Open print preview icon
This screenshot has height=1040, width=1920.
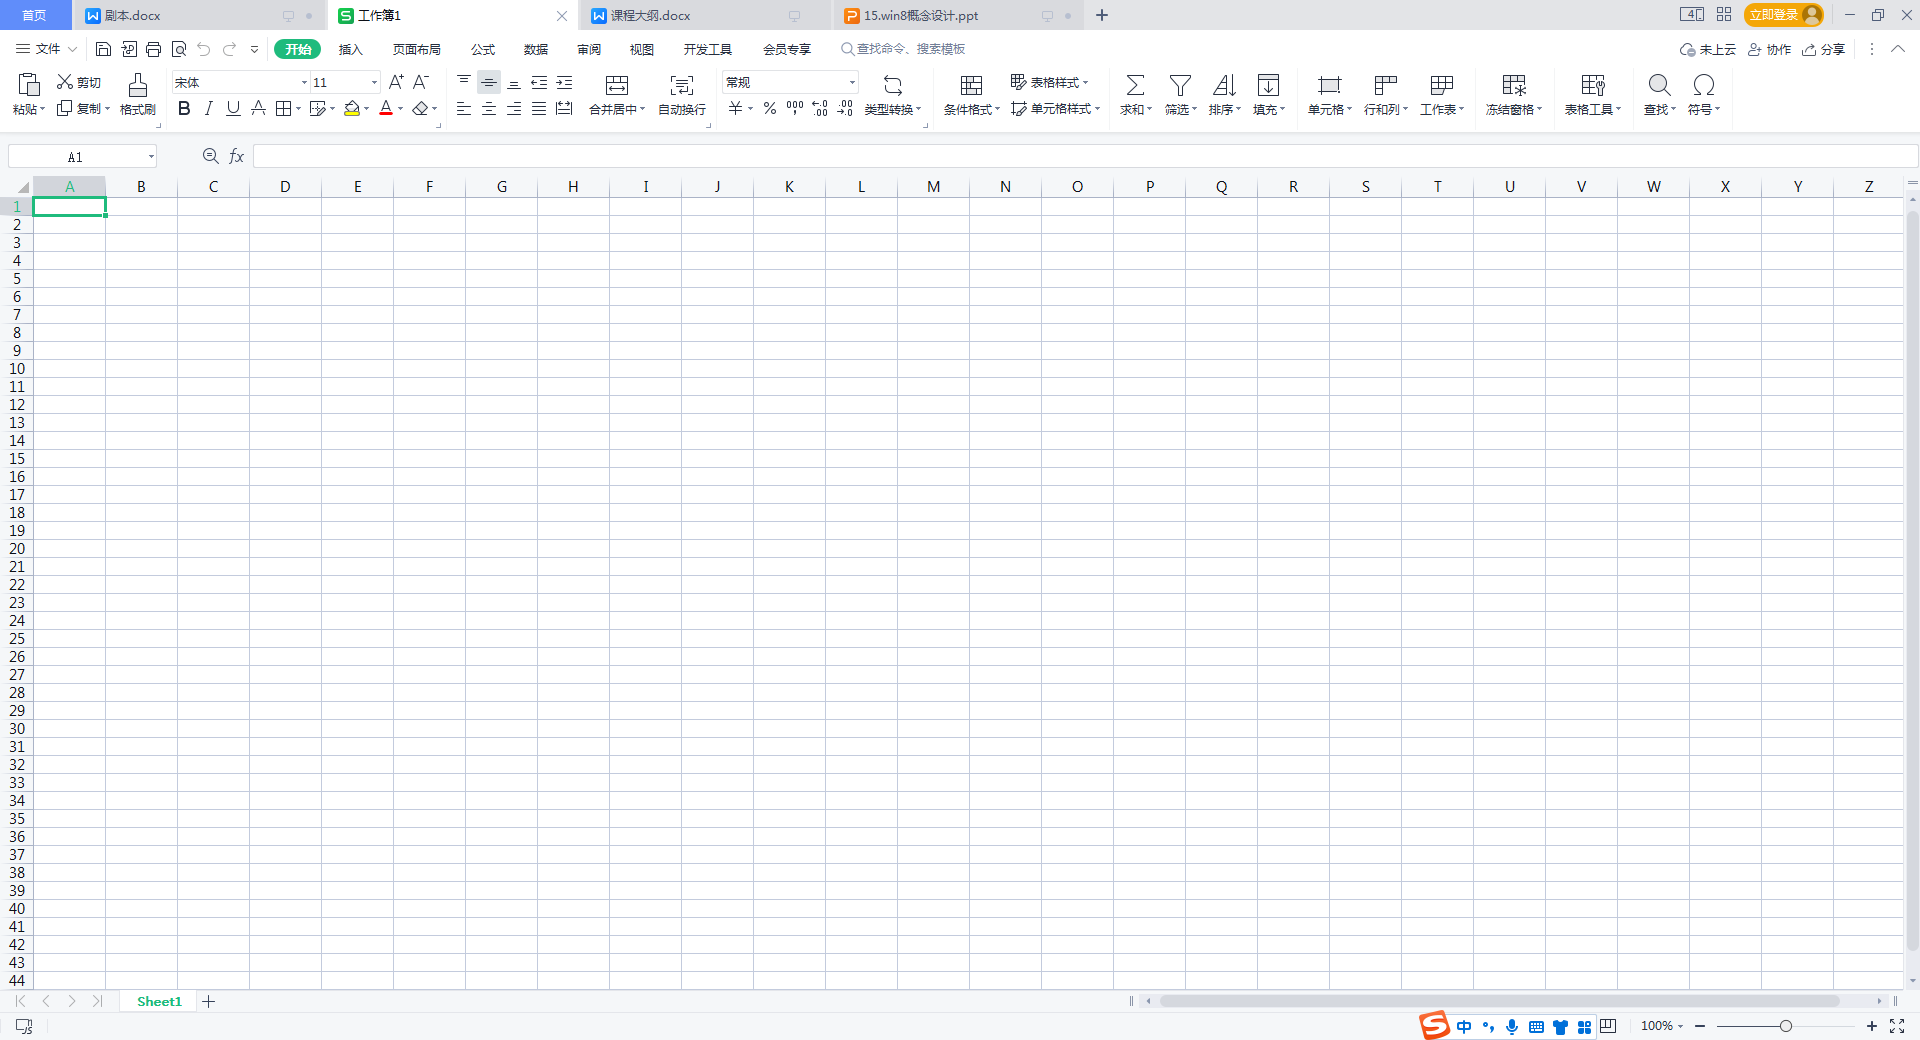[x=179, y=49]
